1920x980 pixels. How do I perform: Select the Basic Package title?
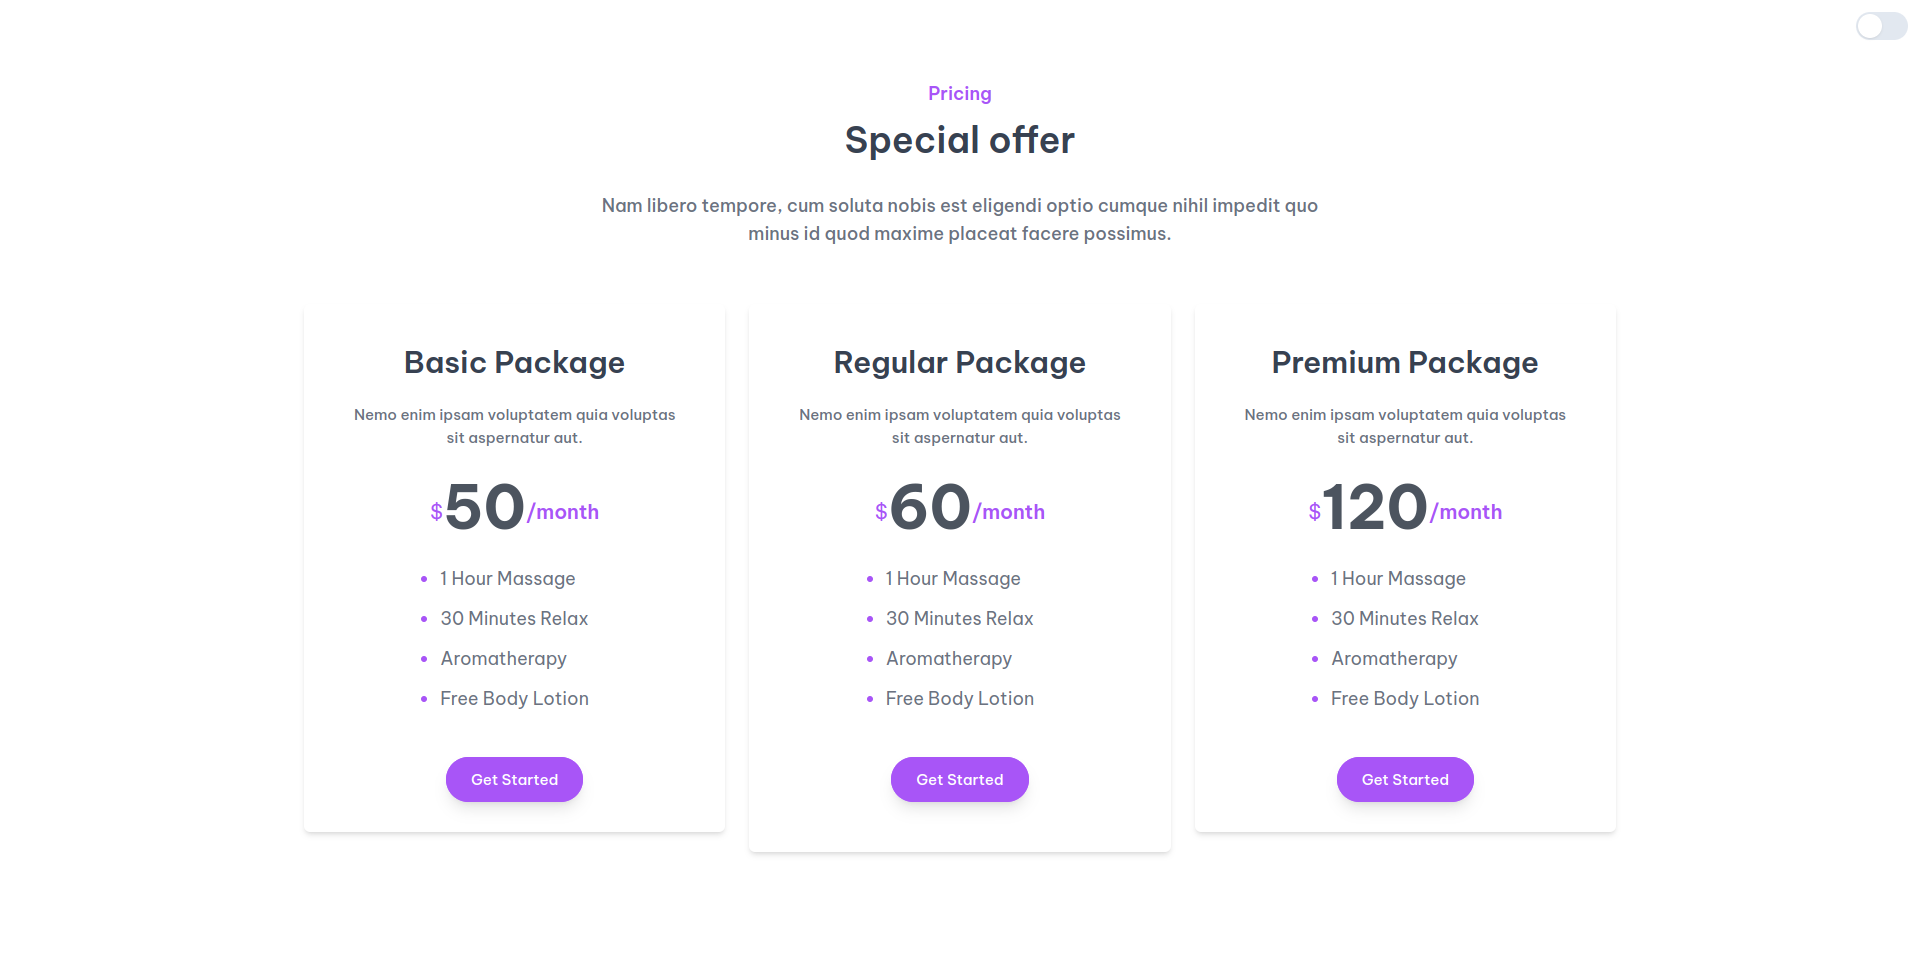(x=514, y=362)
